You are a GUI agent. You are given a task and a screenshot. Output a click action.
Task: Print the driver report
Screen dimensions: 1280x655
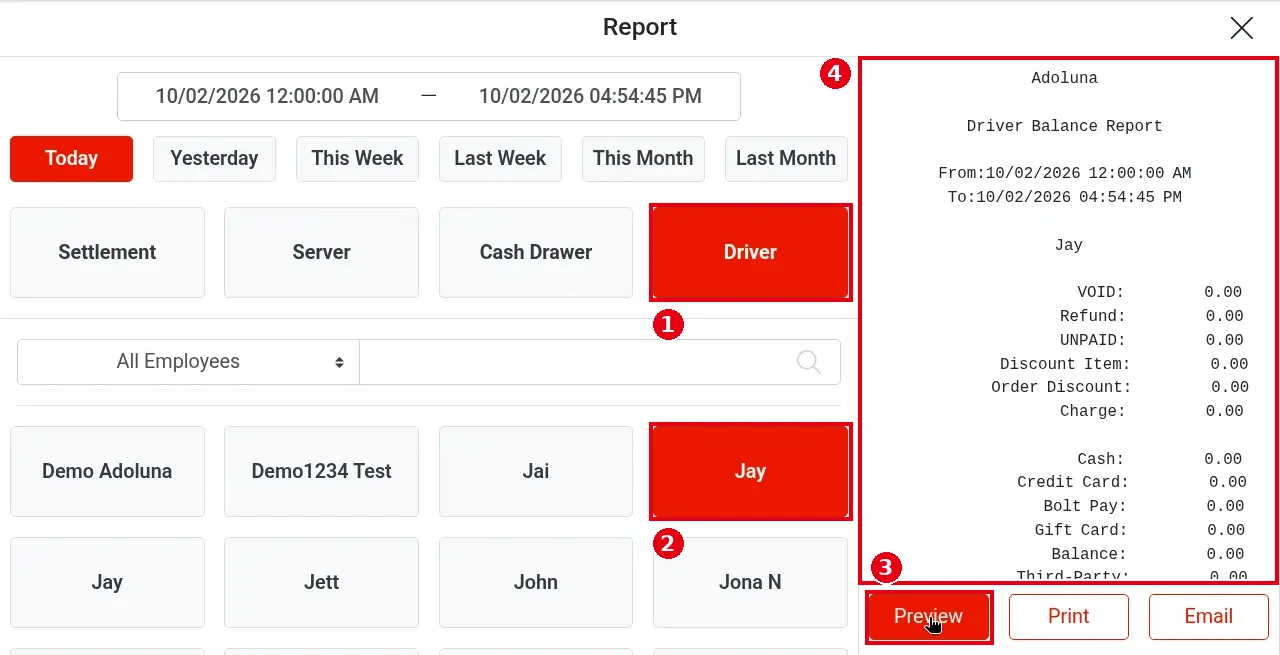pos(1068,617)
